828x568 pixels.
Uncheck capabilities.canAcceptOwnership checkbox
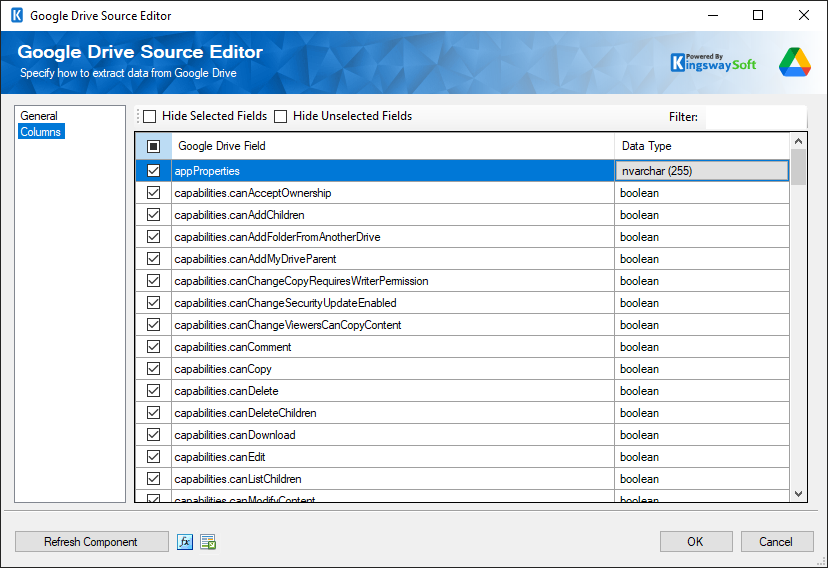(154, 193)
